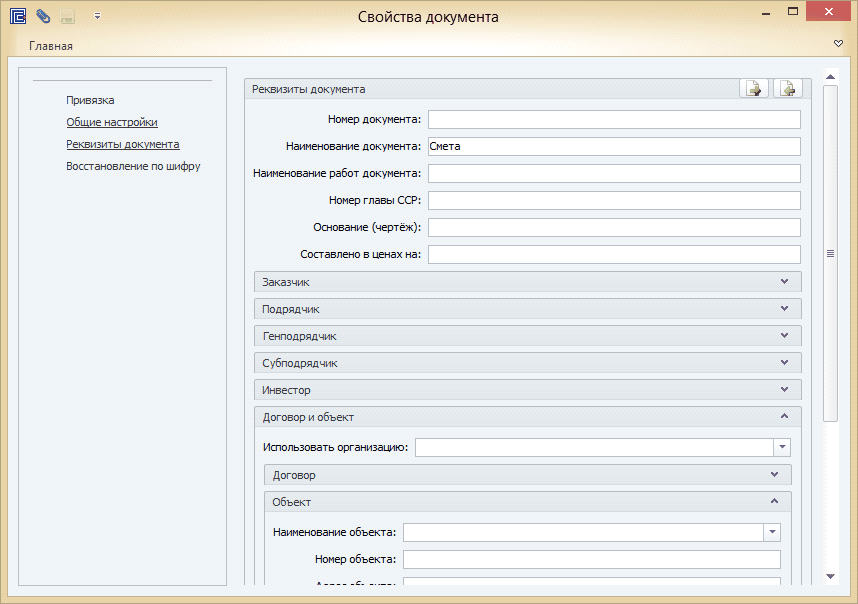The image size is (858, 604).
Task: Click the document export icon with right arrow
Action: tap(754, 89)
